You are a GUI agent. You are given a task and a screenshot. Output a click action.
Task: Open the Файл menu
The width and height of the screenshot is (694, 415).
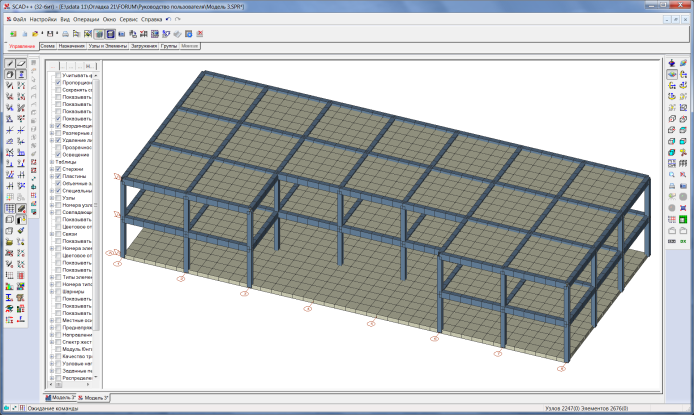tap(17, 19)
